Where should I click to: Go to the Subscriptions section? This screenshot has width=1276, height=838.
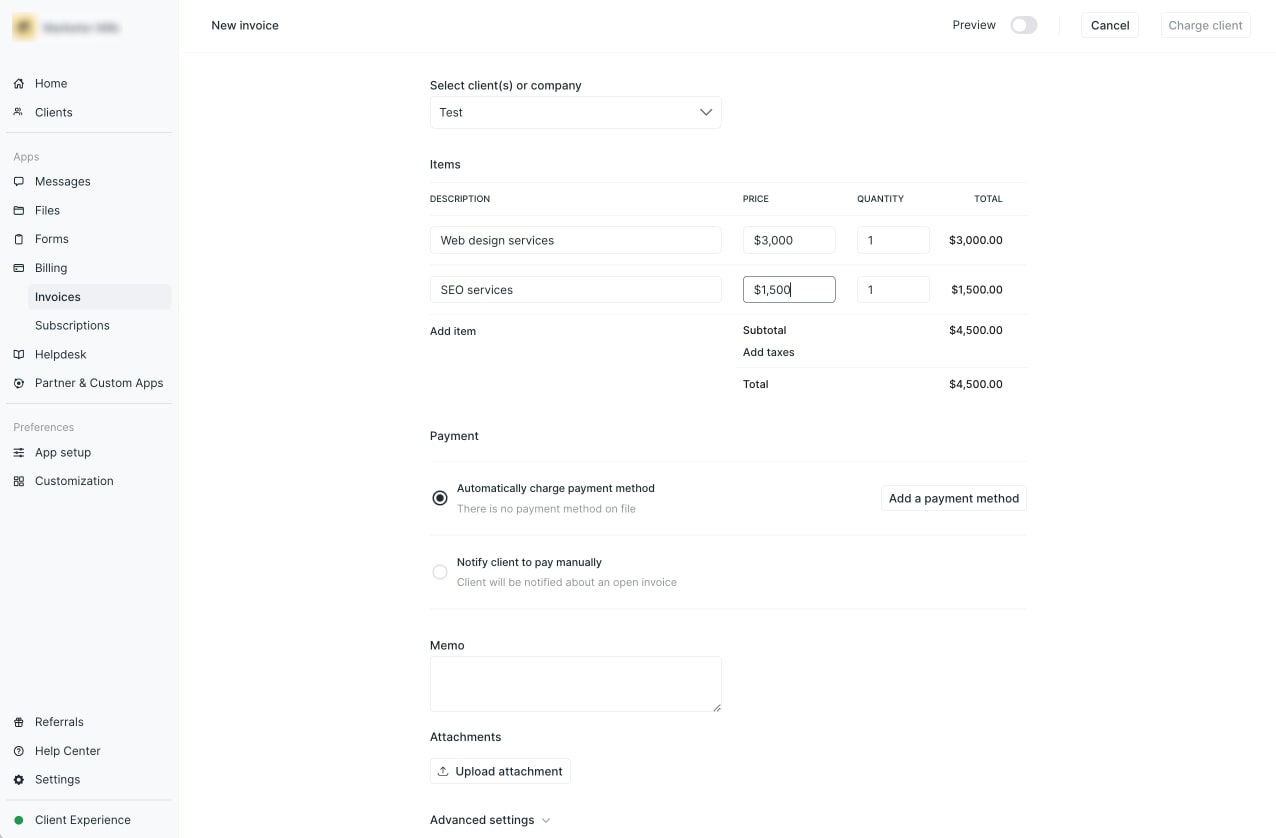72,325
